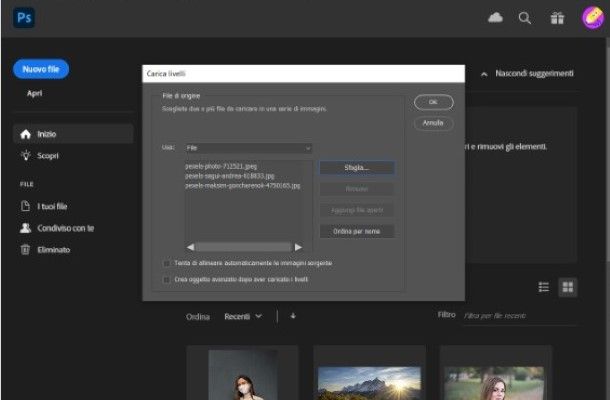Enable Crea oggetto avanzato checkbox
The width and height of the screenshot is (610, 400).
point(167,280)
